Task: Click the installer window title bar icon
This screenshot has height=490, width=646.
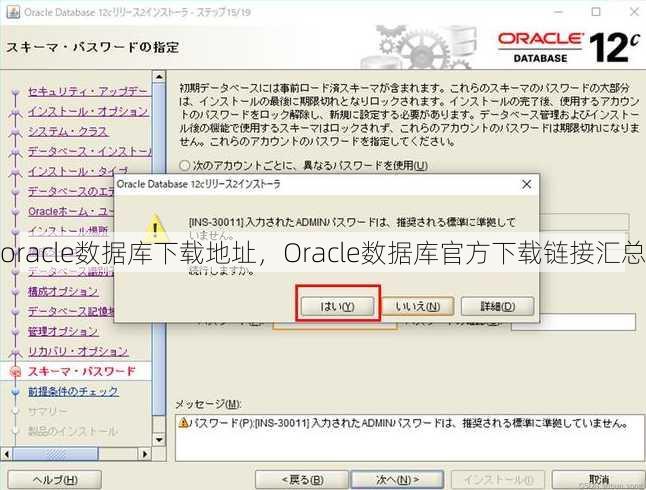Action: (x=13, y=12)
